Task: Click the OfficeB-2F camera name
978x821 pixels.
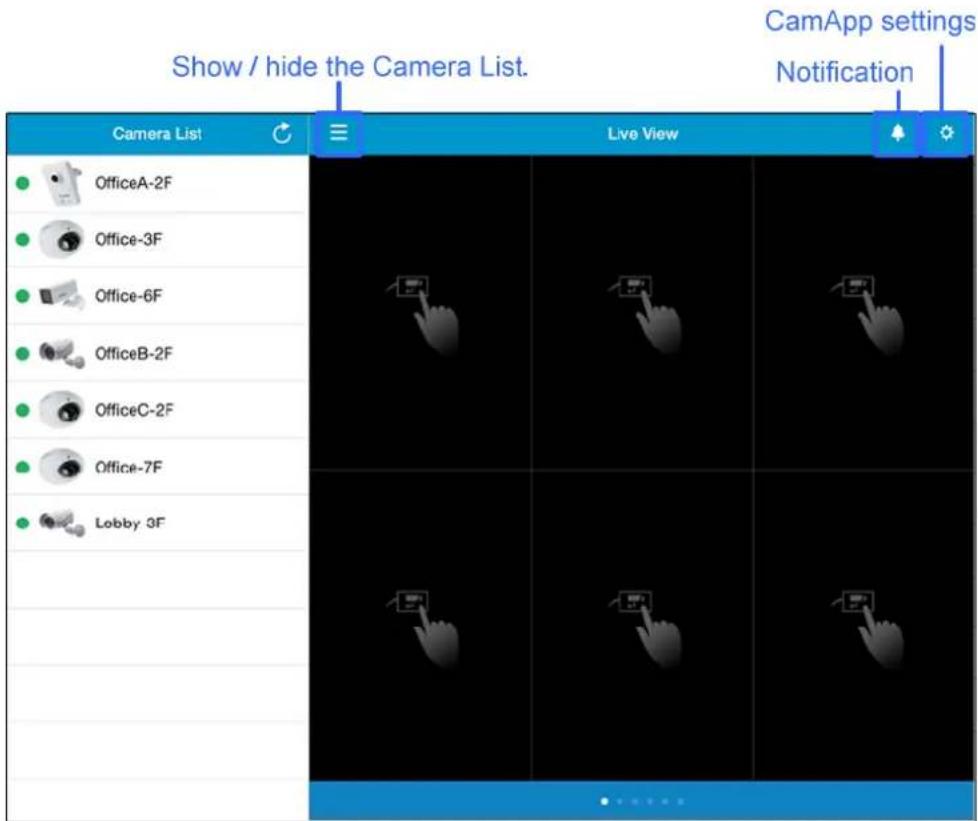Action: click(133, 354)
